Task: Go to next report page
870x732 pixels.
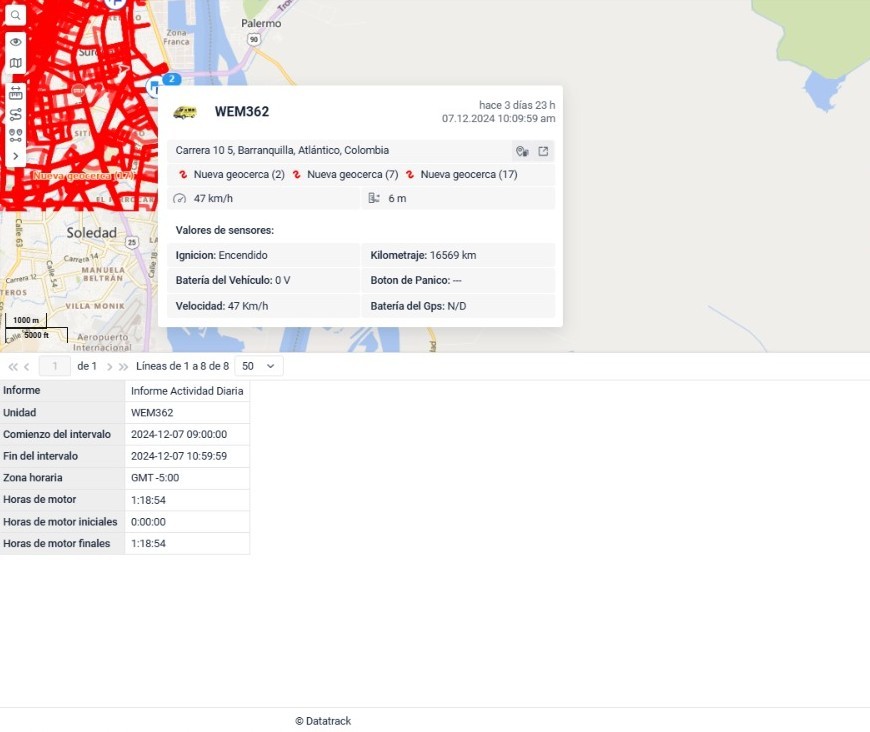Action: point(110,367)
